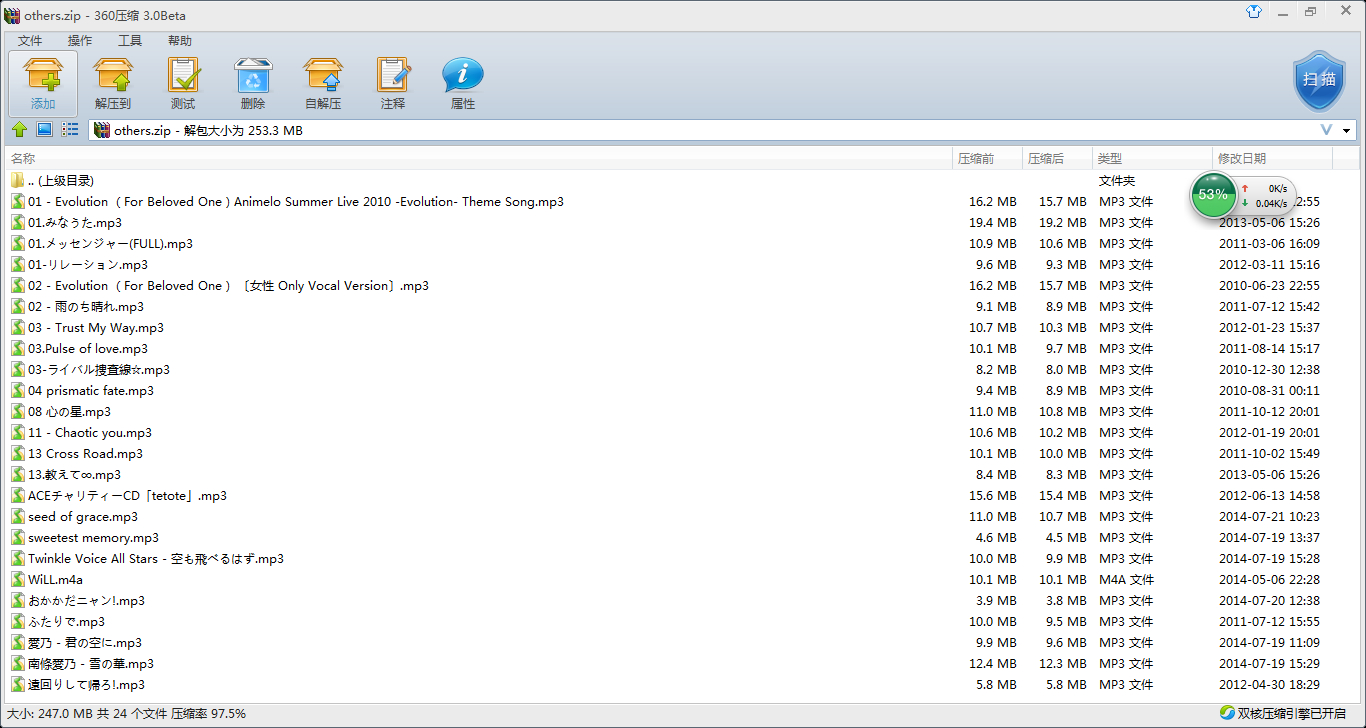Image resolution: width=1366 pixels, height=728 pixels.
Task: Open the 帮助 menu
Action: 180,41
